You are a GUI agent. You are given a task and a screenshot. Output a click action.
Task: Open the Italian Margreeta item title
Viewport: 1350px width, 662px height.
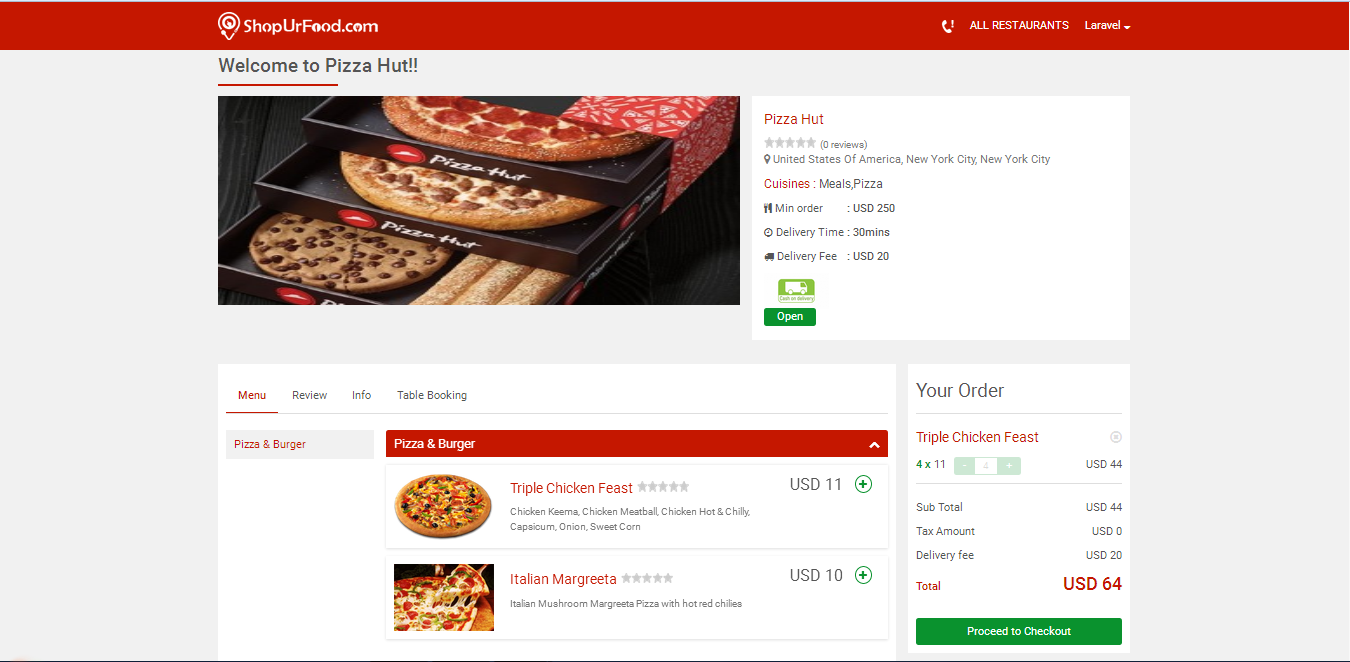click(563, 579)
